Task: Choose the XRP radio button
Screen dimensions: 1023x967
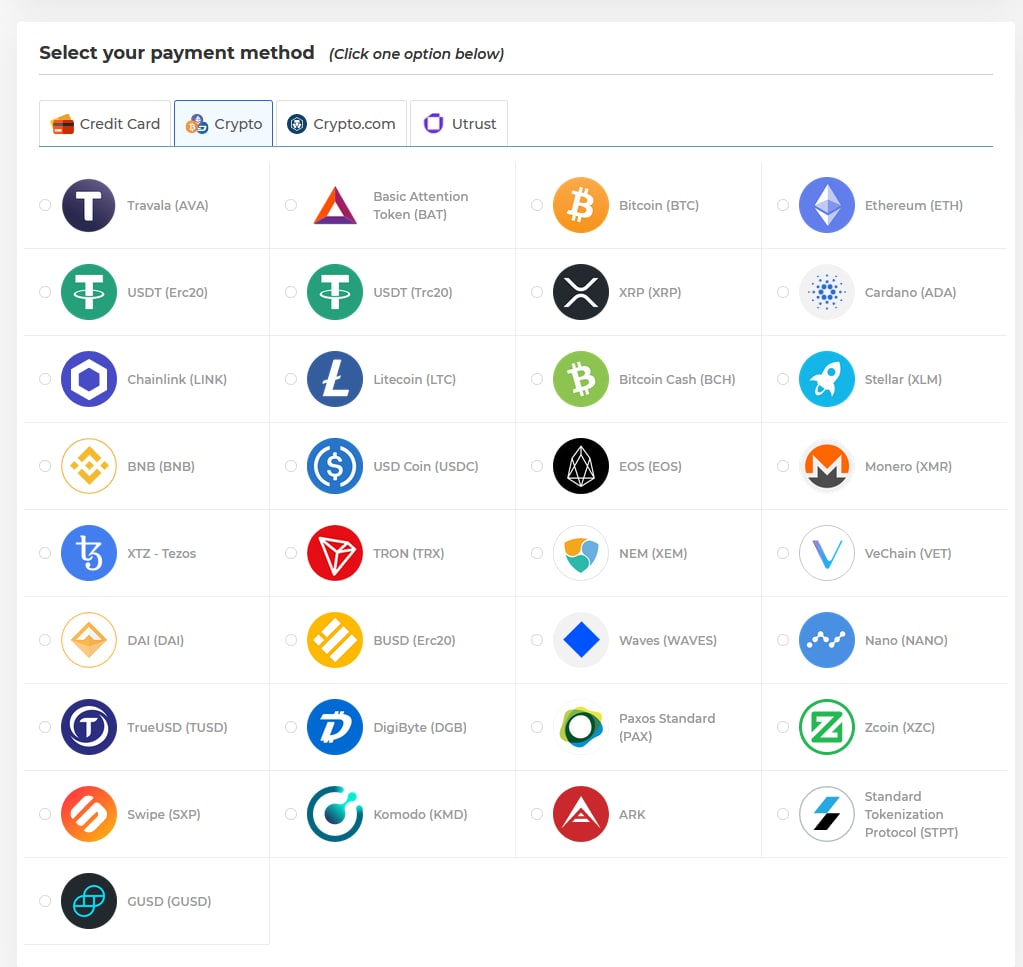Action: pos(537,292)
